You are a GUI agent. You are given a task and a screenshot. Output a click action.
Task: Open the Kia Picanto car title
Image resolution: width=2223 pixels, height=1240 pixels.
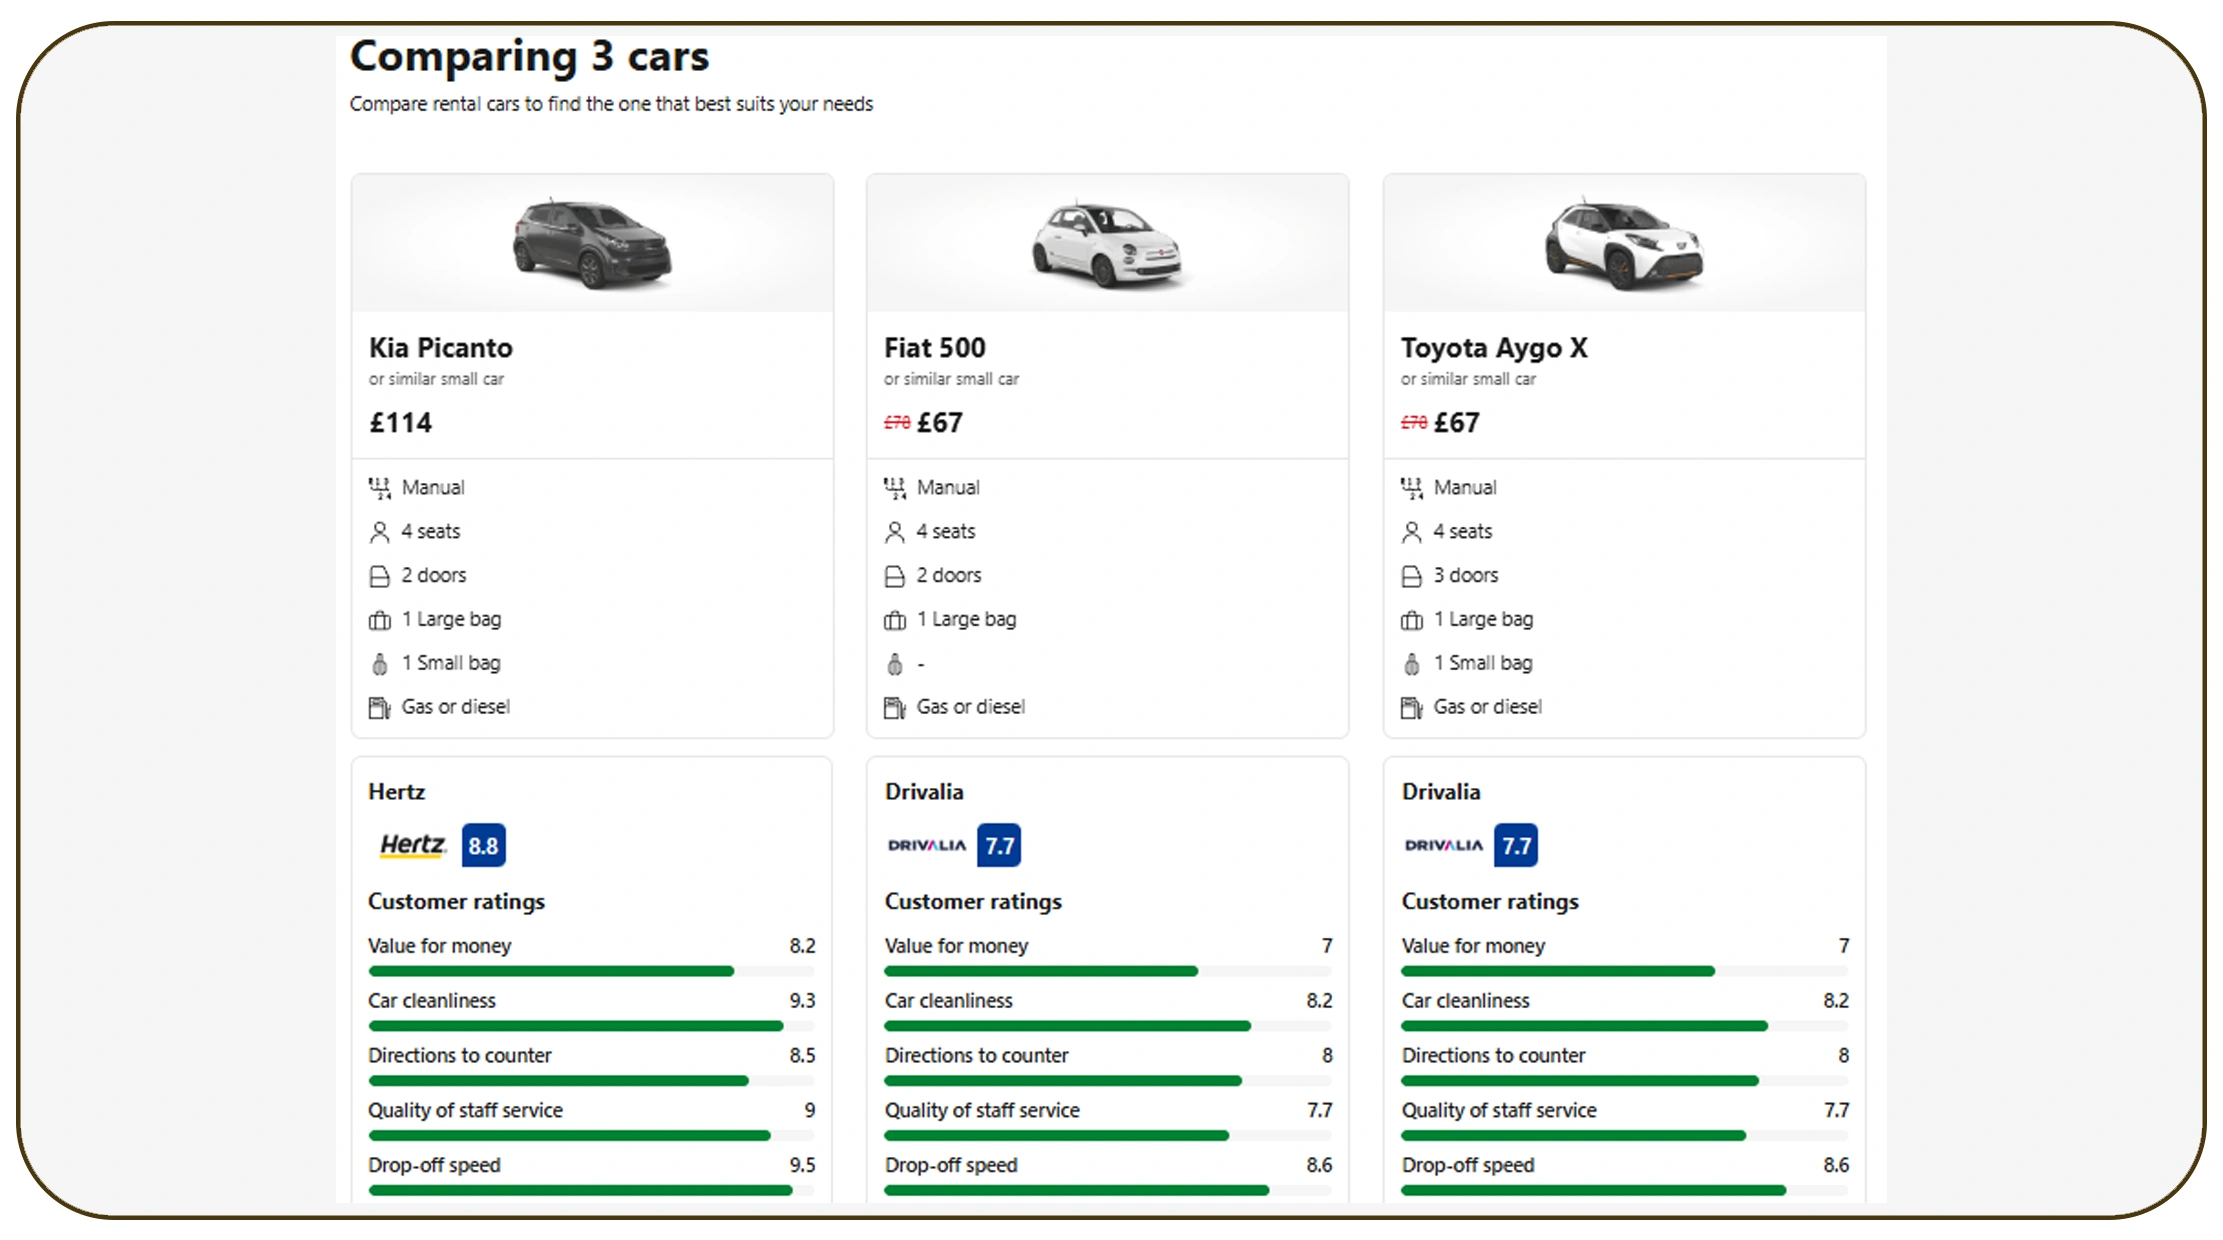click(x=440, y=348)
